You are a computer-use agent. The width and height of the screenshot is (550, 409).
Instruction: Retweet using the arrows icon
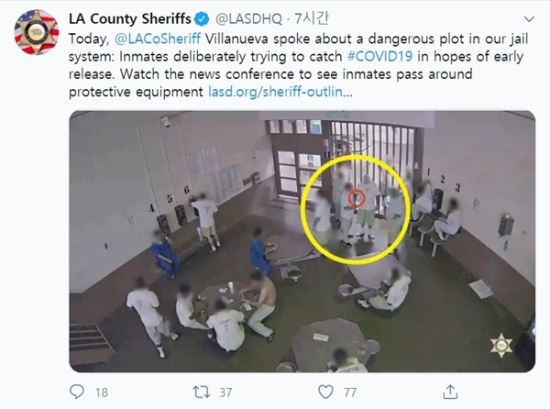(x=201, y=392)
